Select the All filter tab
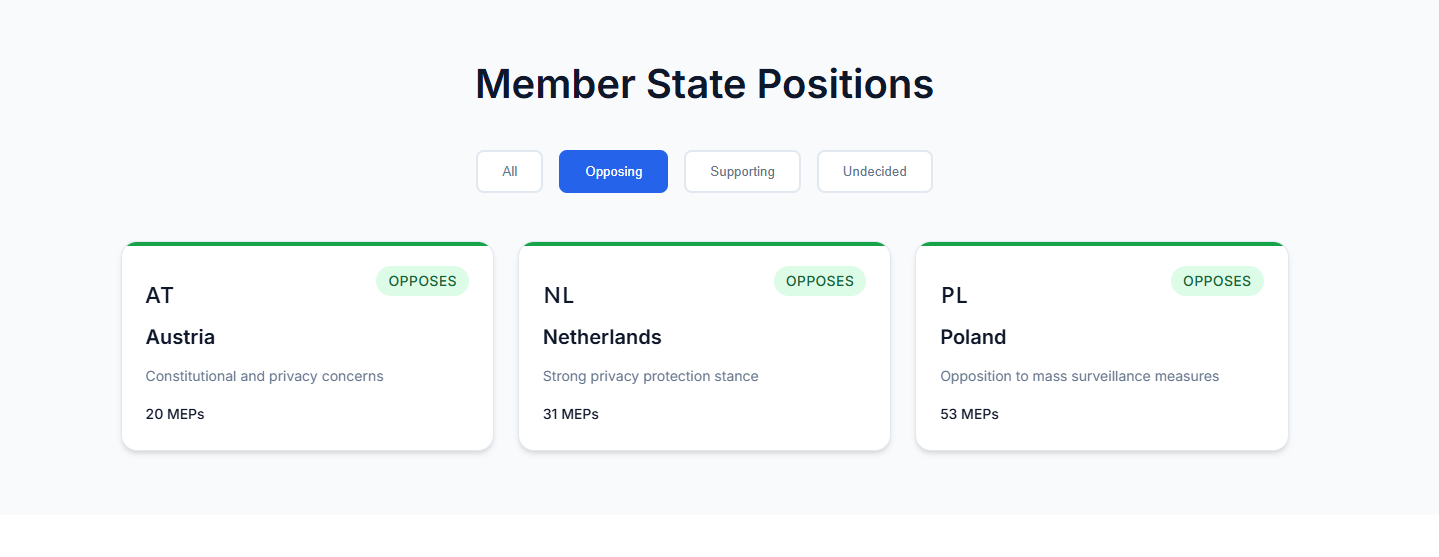This screenshot has height=557, width=1439. (x=509, y=171)
